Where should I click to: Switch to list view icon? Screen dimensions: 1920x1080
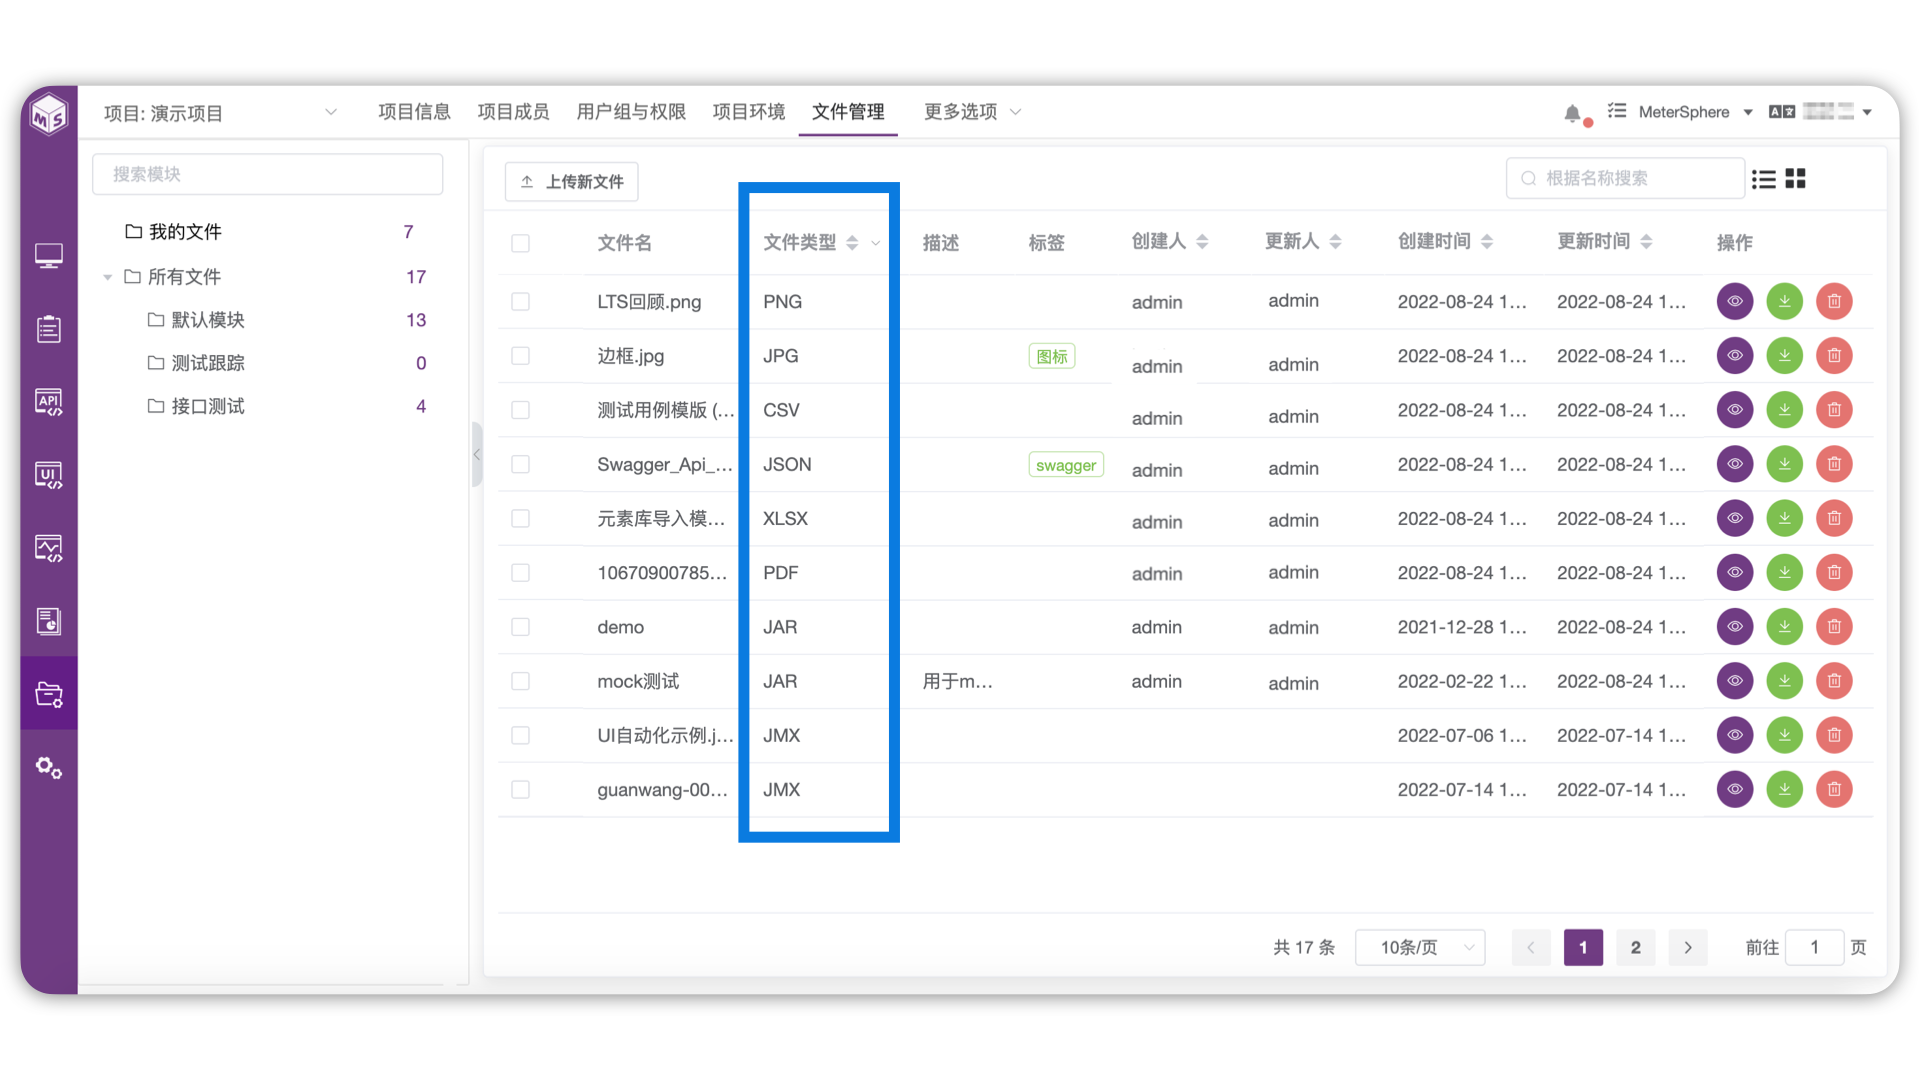tap(1764, 179)
